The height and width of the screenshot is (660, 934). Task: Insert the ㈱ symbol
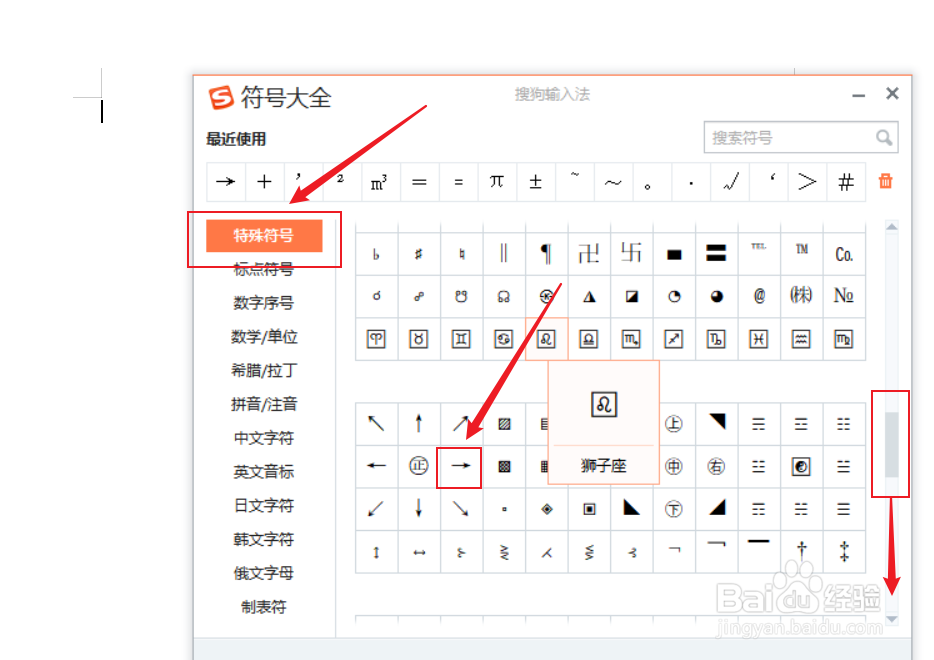click(802, 296)
